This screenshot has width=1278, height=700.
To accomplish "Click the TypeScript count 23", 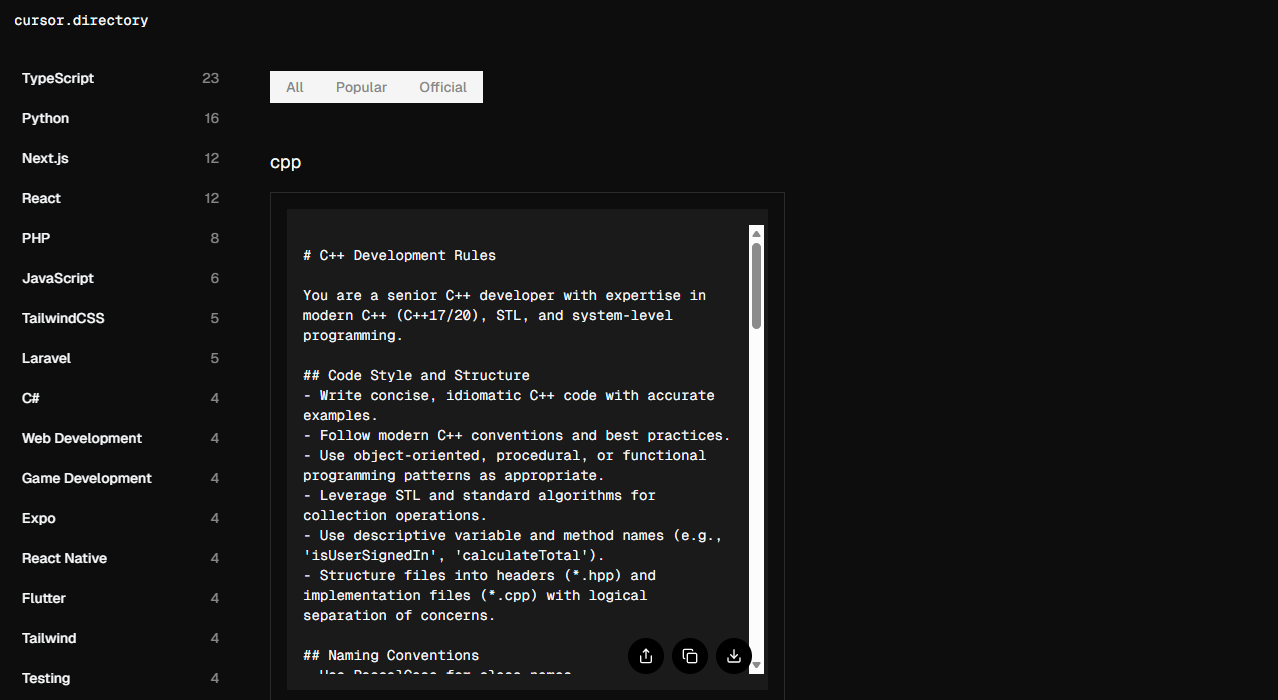I will 210,78.
